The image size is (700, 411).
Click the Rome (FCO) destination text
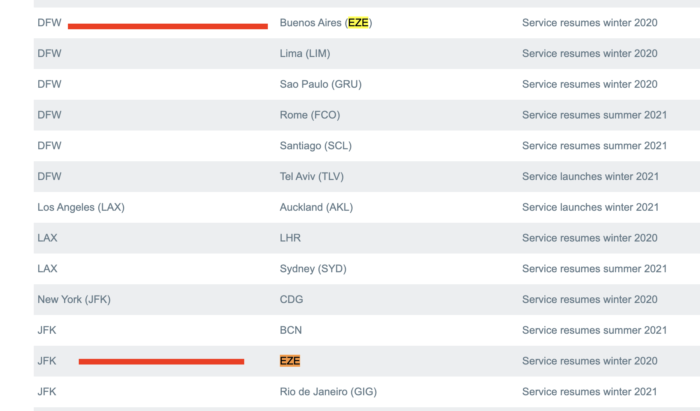[x=308, y=115]
